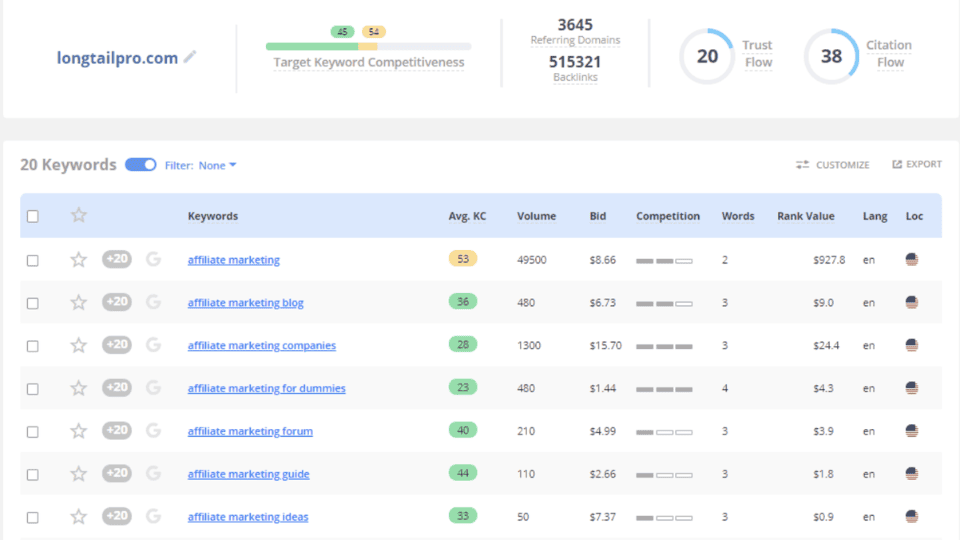960x540 pixels.
Task: Click the Citation Flow 38 gauge
Action: tap(831, 56)
